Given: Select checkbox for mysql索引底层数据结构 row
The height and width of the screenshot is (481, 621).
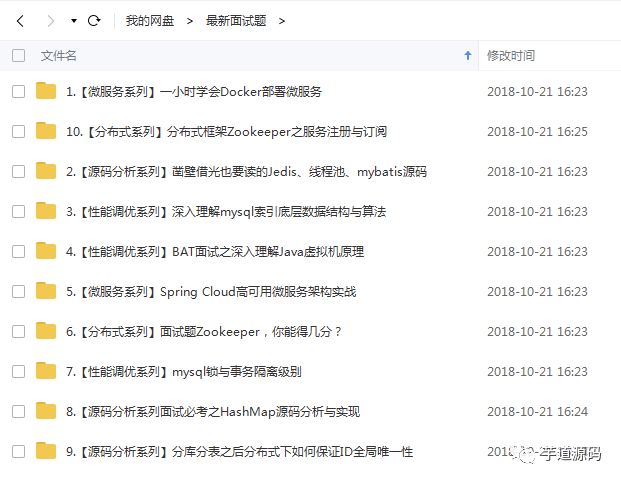Looking at the screenshot, I should (18, 211).
